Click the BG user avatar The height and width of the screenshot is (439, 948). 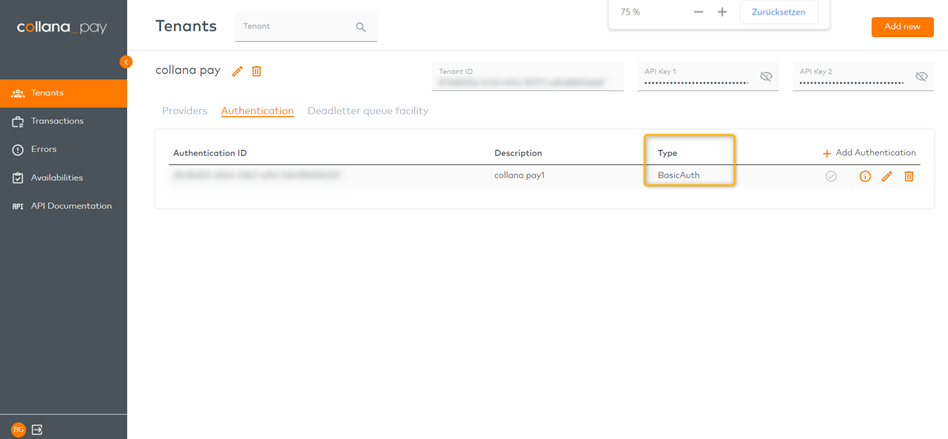(19, 429)
